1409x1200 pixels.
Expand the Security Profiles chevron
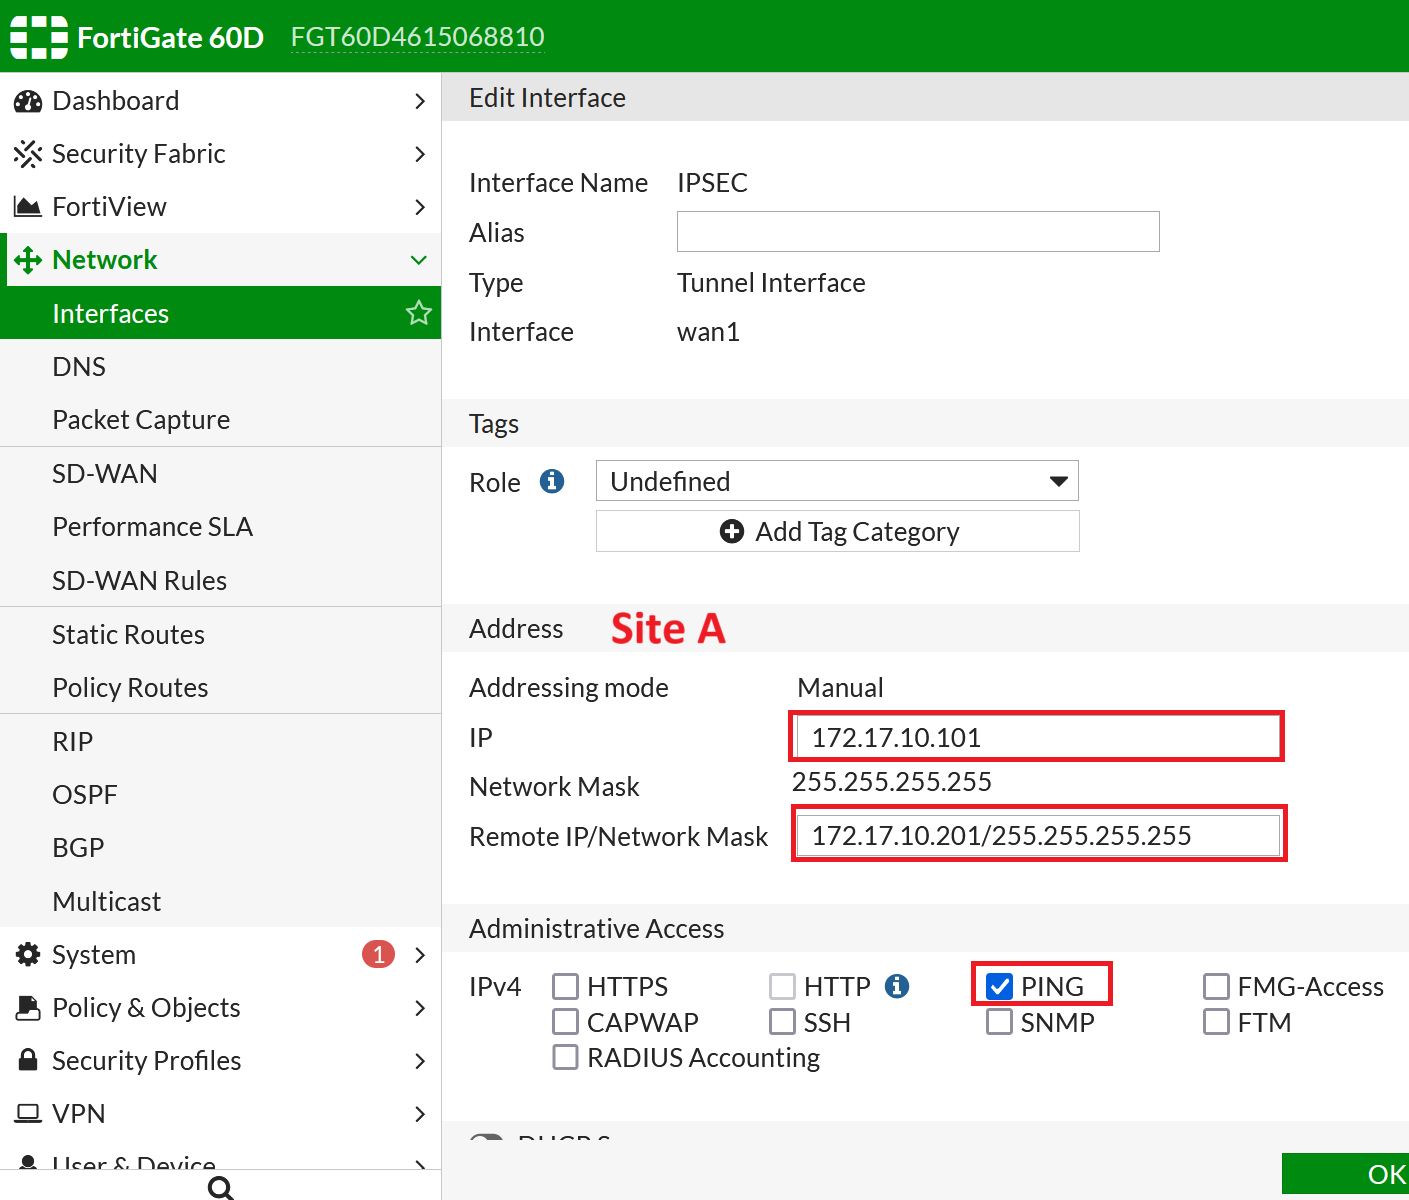420,1060
